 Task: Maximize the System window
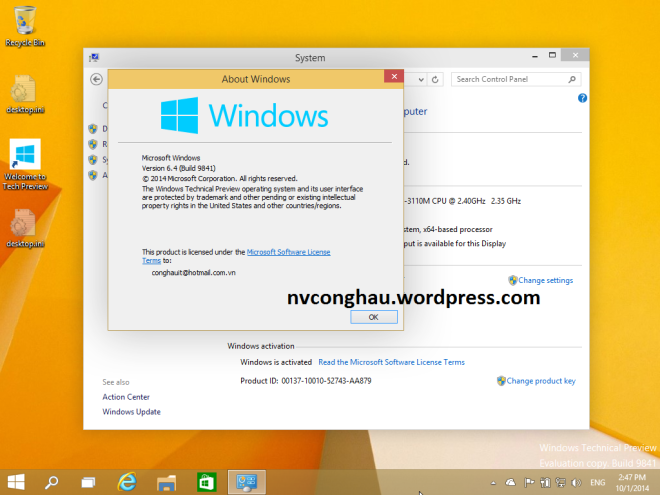click(x=552, y=55)
